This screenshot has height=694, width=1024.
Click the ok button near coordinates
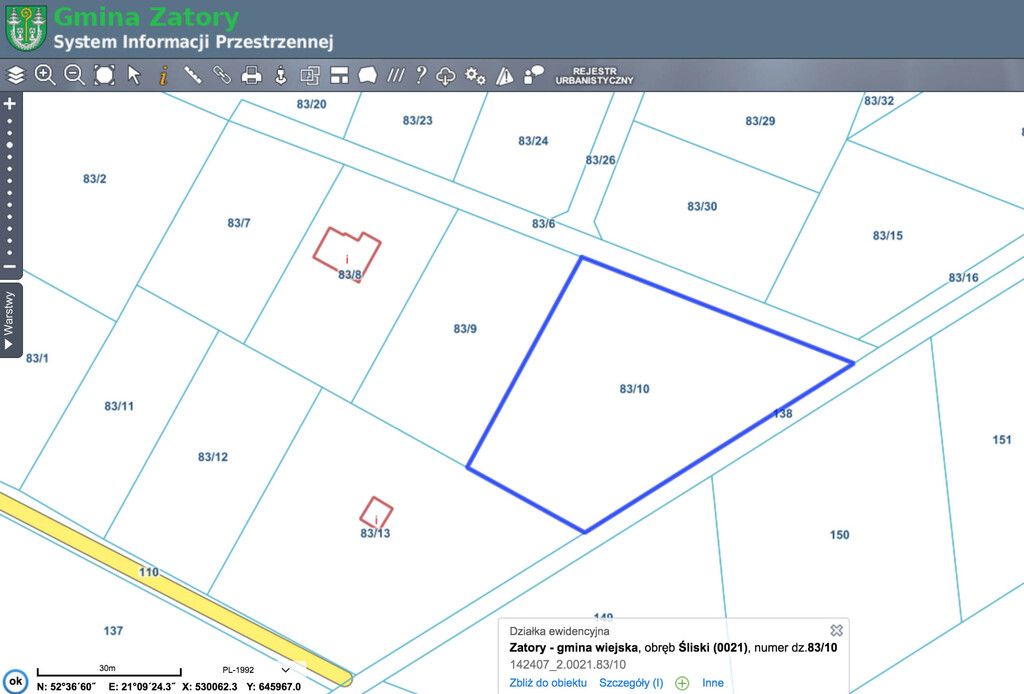pyautogui.click(x=16, y=681)
